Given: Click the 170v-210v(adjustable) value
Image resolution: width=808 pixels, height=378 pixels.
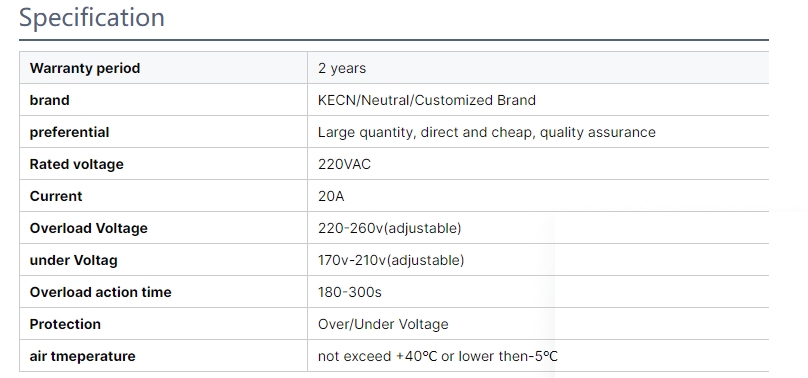Looking at the screenshot, I should pyautogui.click(x=391, y=260).
